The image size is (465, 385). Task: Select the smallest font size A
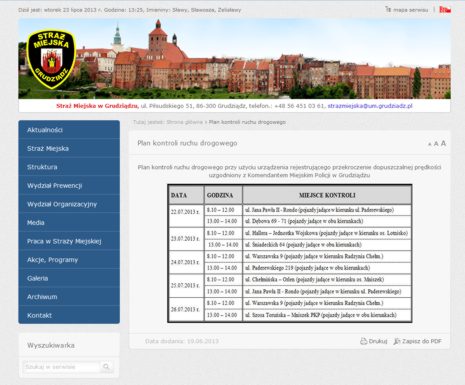(430, 144)
